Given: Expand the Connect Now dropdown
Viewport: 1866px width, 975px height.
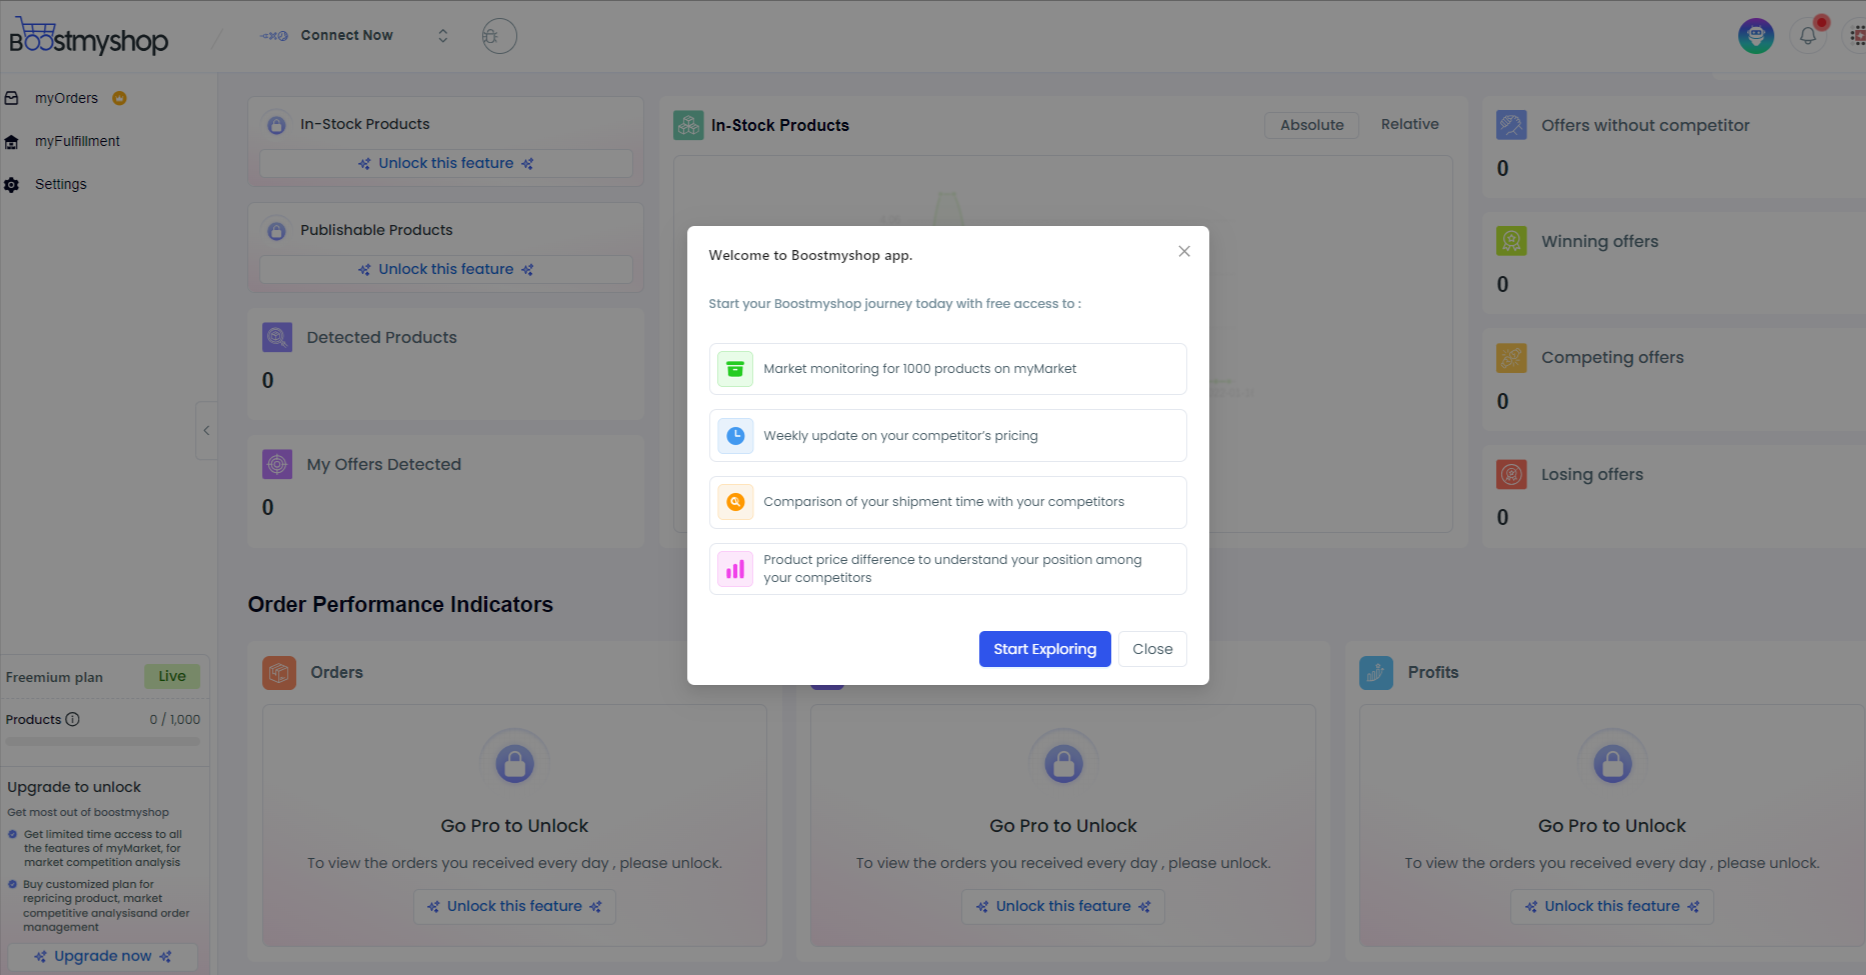Looking at the screenshot, I should pos(443,36).
